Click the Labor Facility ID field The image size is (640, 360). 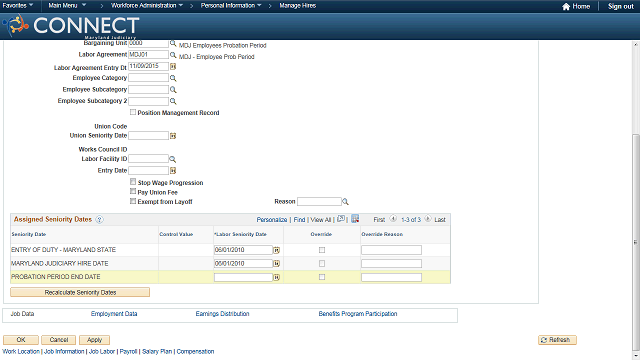coord(149,159)
